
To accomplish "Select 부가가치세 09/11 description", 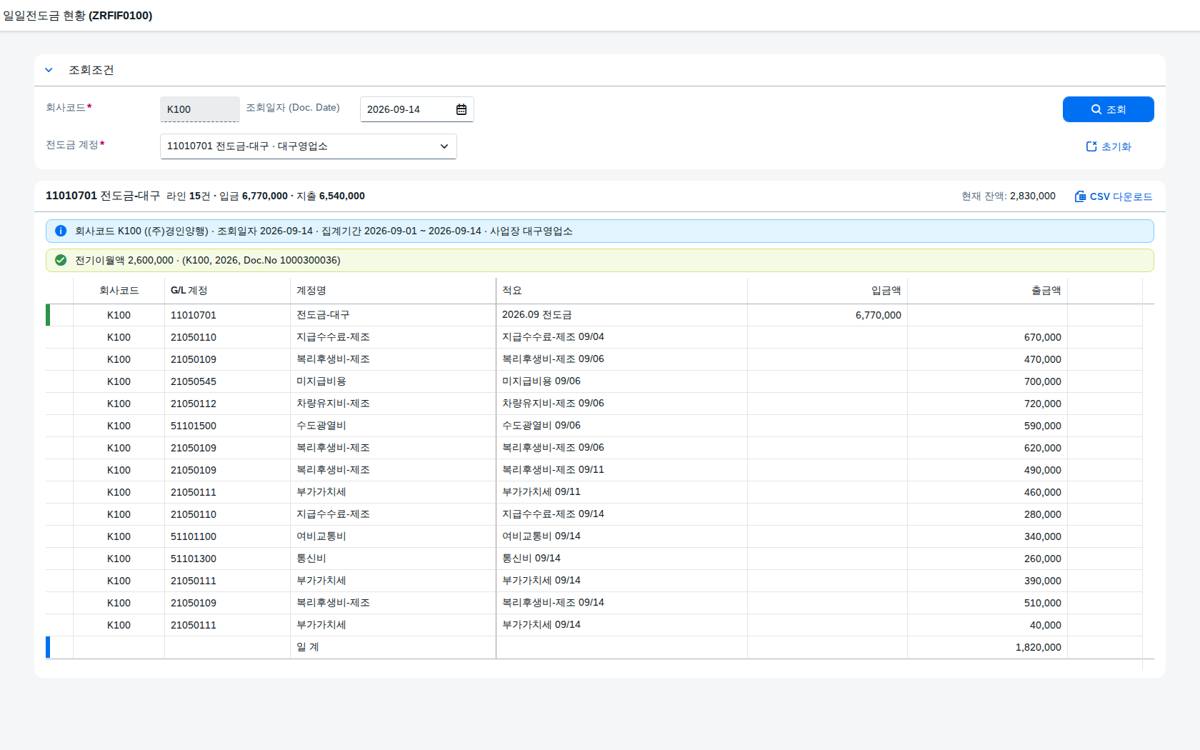I will [x=622, y=492].
